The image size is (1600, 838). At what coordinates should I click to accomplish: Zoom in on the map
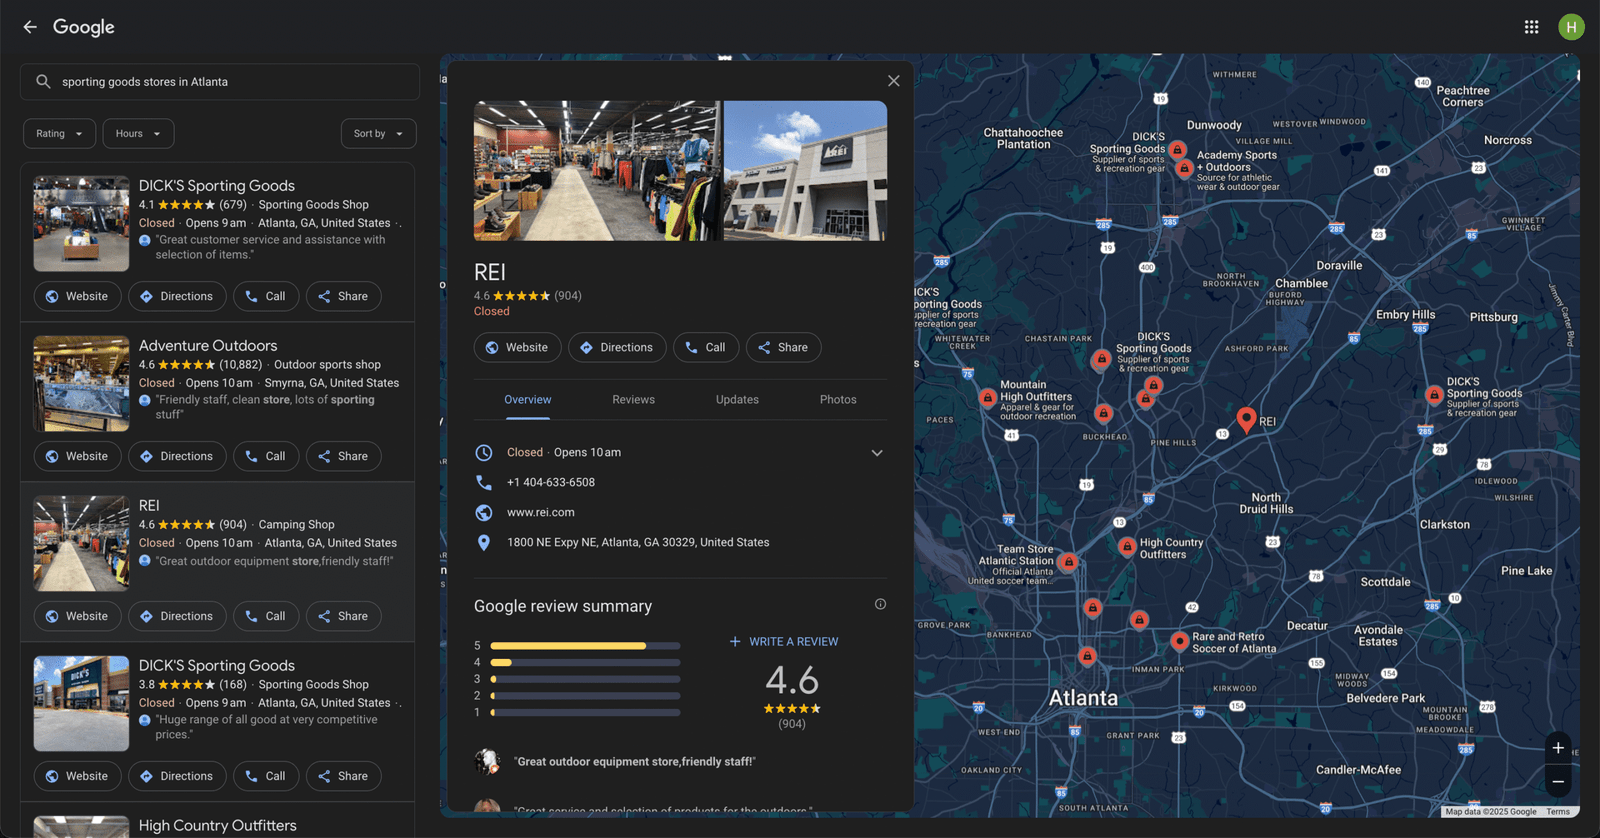point(1558,748)
